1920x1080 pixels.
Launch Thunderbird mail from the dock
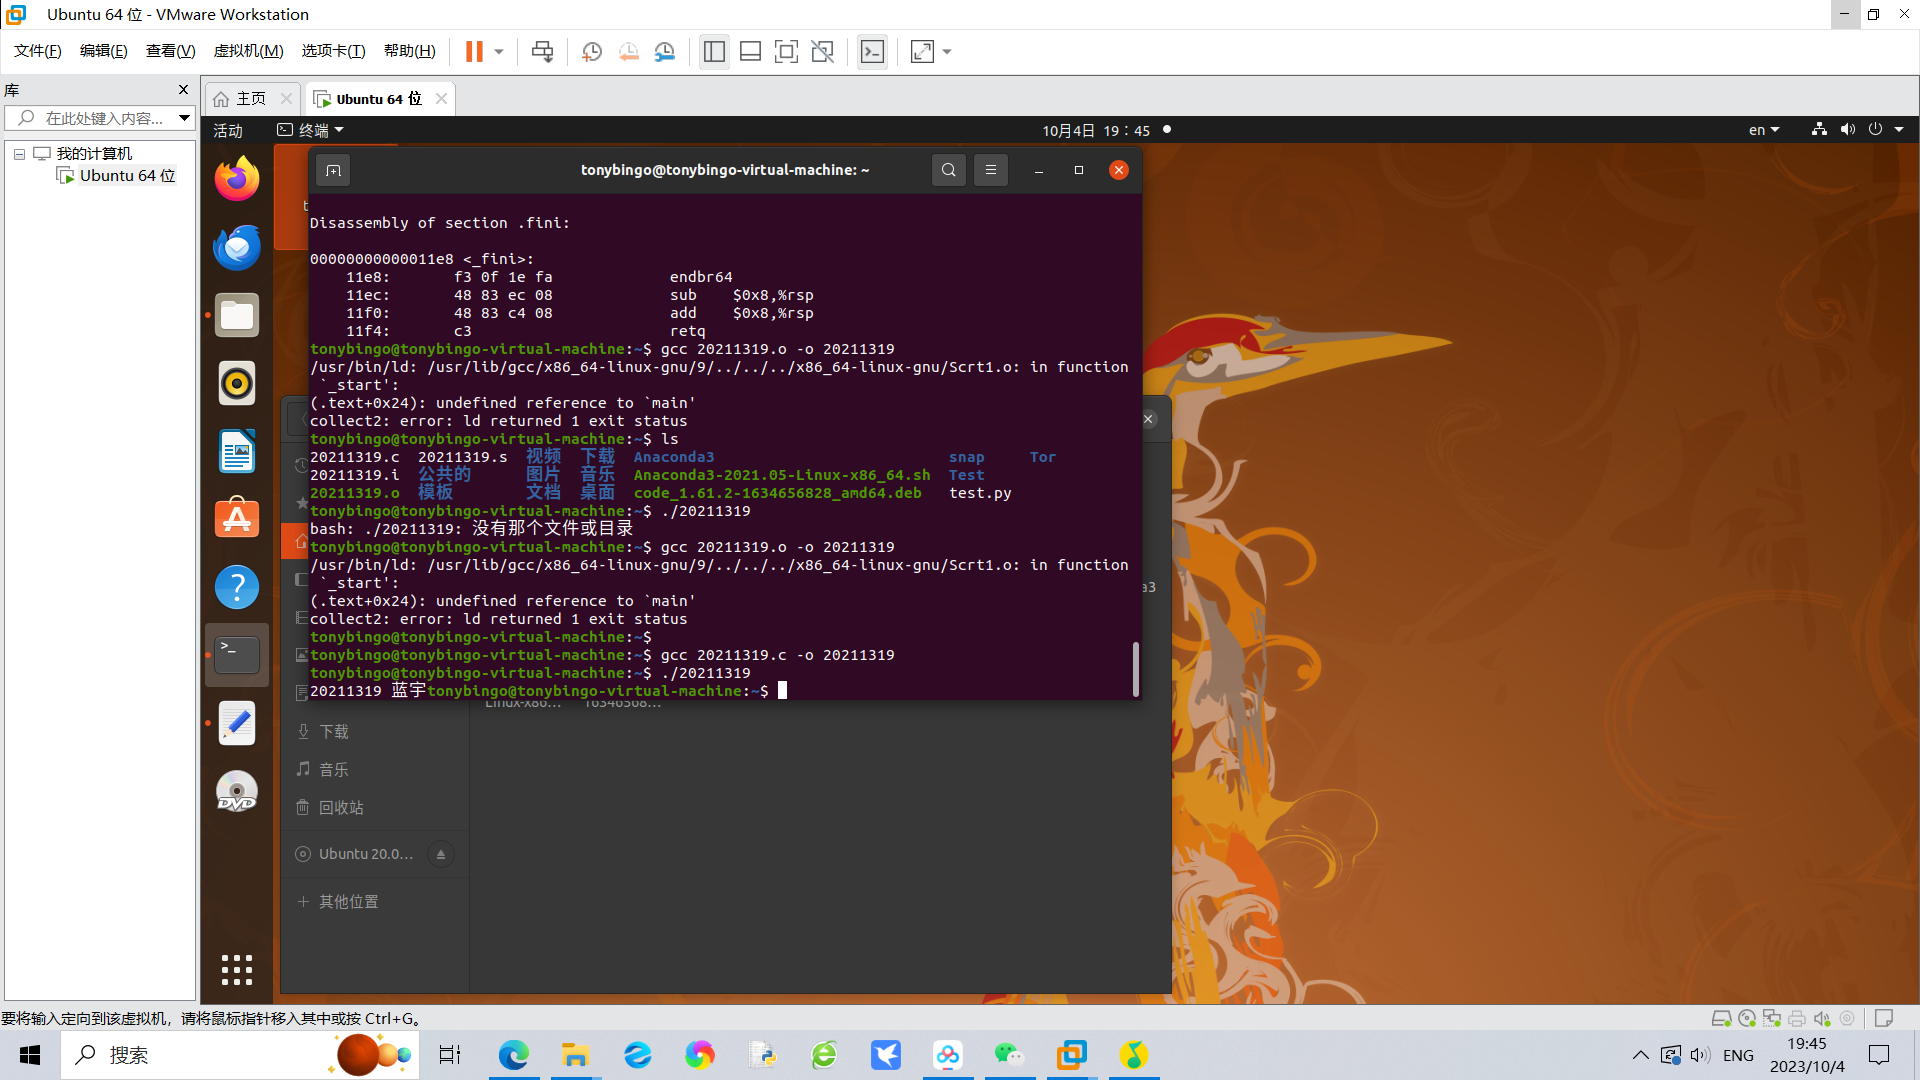click(x=237, y=247)
